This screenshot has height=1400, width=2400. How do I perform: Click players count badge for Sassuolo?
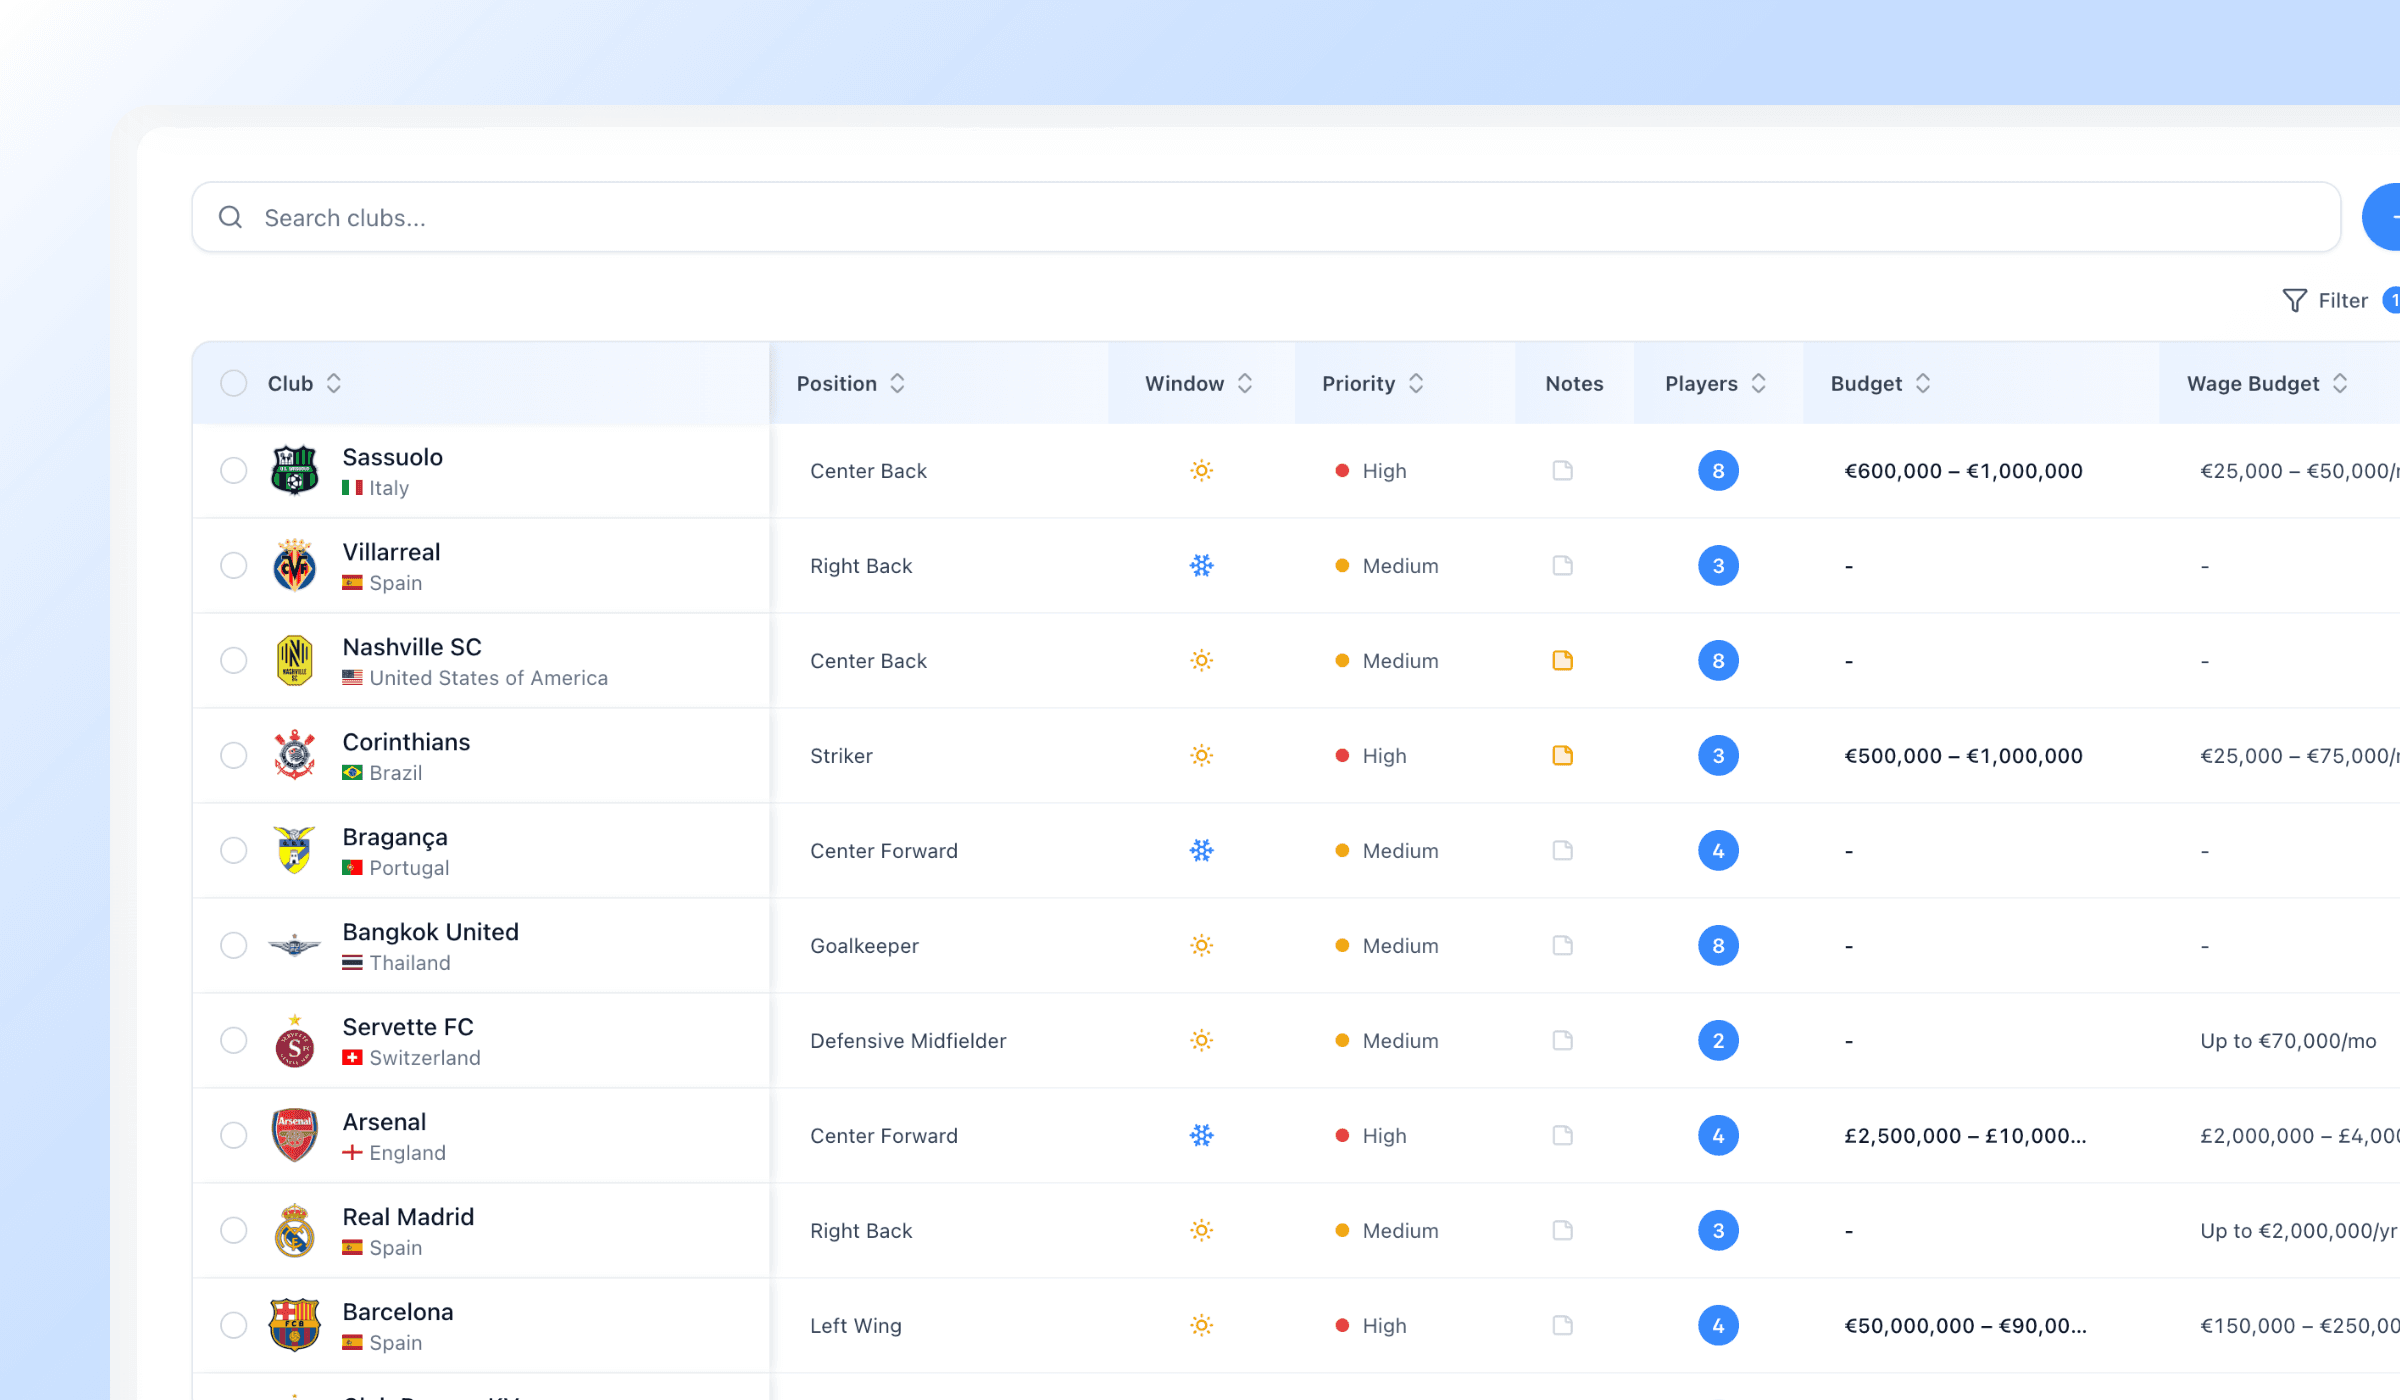click(1718, 470)
